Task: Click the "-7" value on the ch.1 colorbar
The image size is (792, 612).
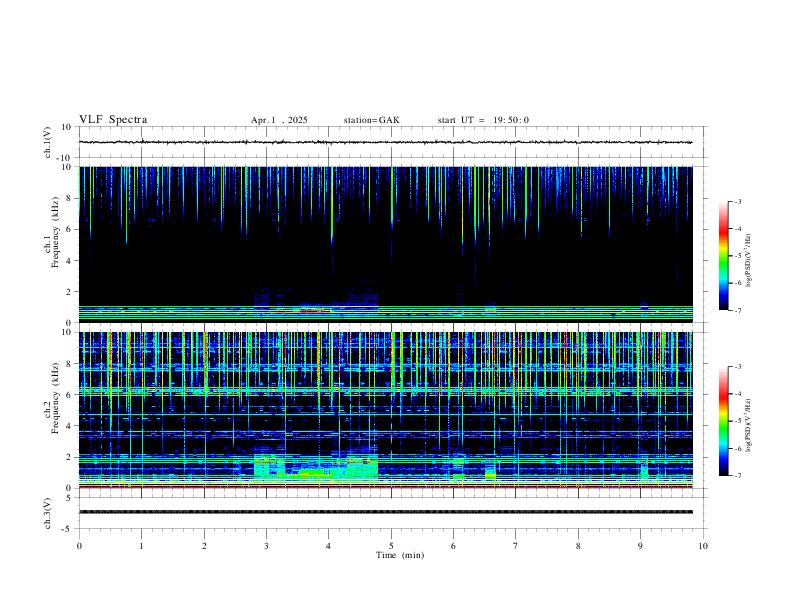Action: click(x=737, y=310)
